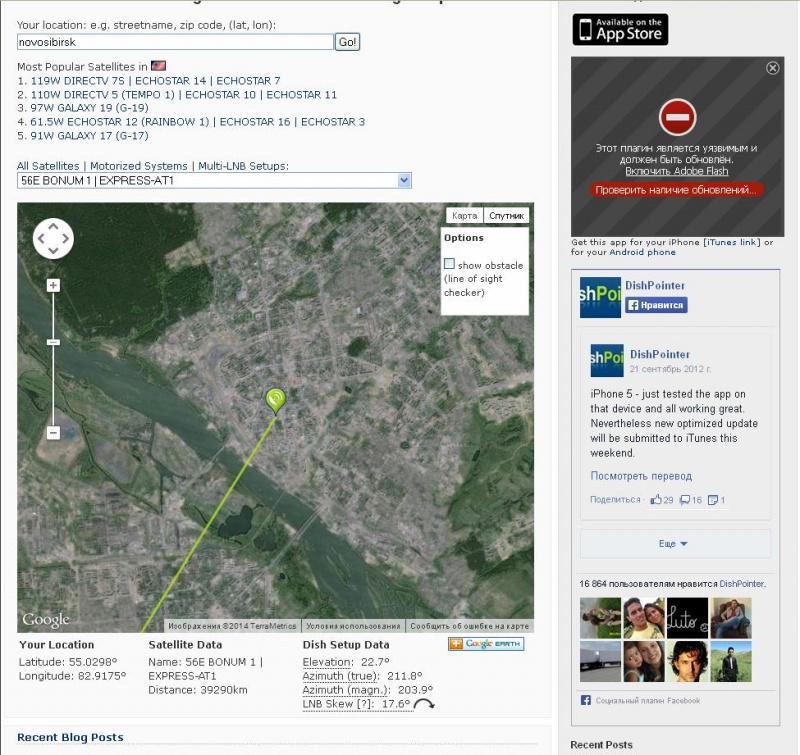The width and height of the screenshot is (800, 755).
Task: Click the map zoom slider handle
Action: pos(53,342)
